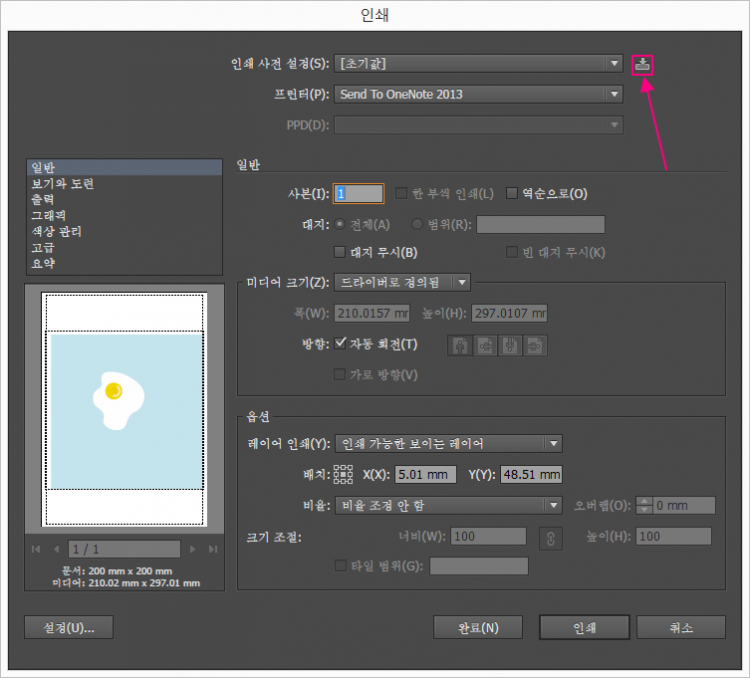Open the 레이어 인쇄(Y) dropdown
Viewport: 750px width, 678px height.
coord(448,444)
